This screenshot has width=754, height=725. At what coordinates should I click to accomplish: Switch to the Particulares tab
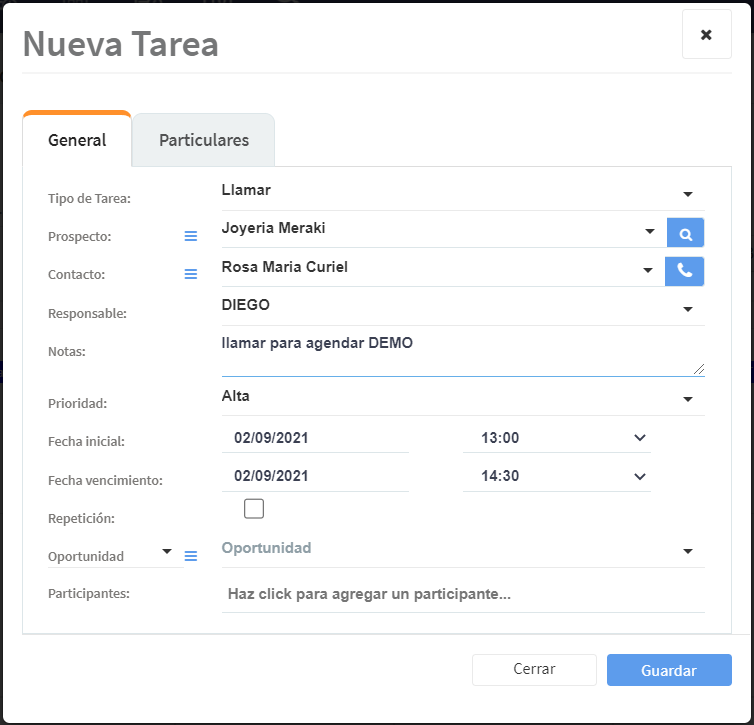click(204, 140)
